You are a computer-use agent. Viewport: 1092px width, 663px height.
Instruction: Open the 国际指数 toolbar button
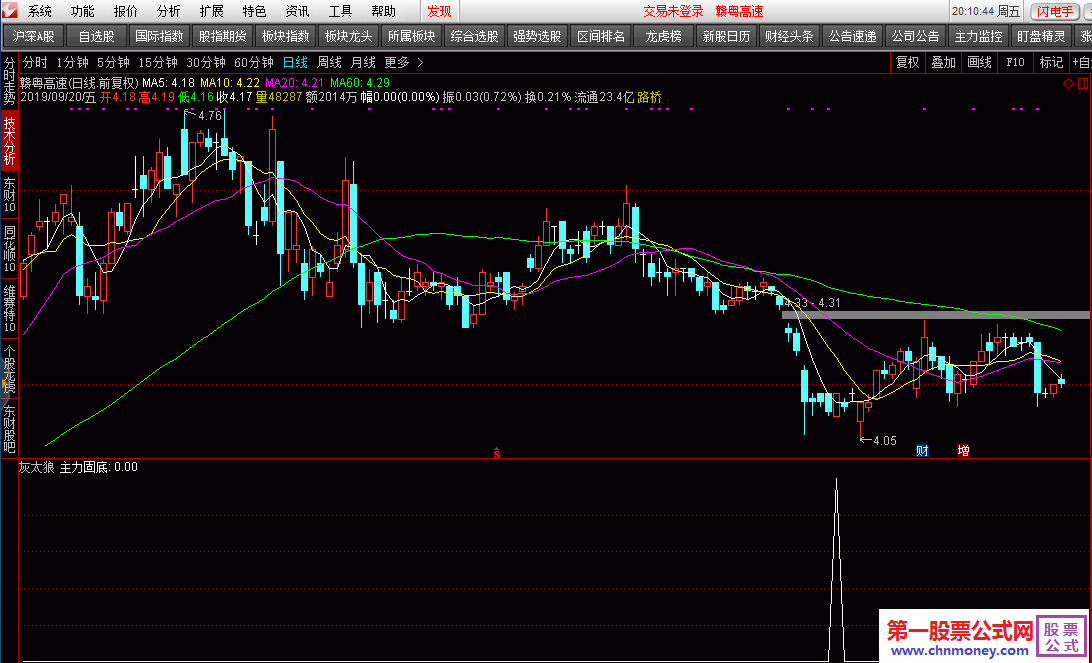[x=159, y=36]
